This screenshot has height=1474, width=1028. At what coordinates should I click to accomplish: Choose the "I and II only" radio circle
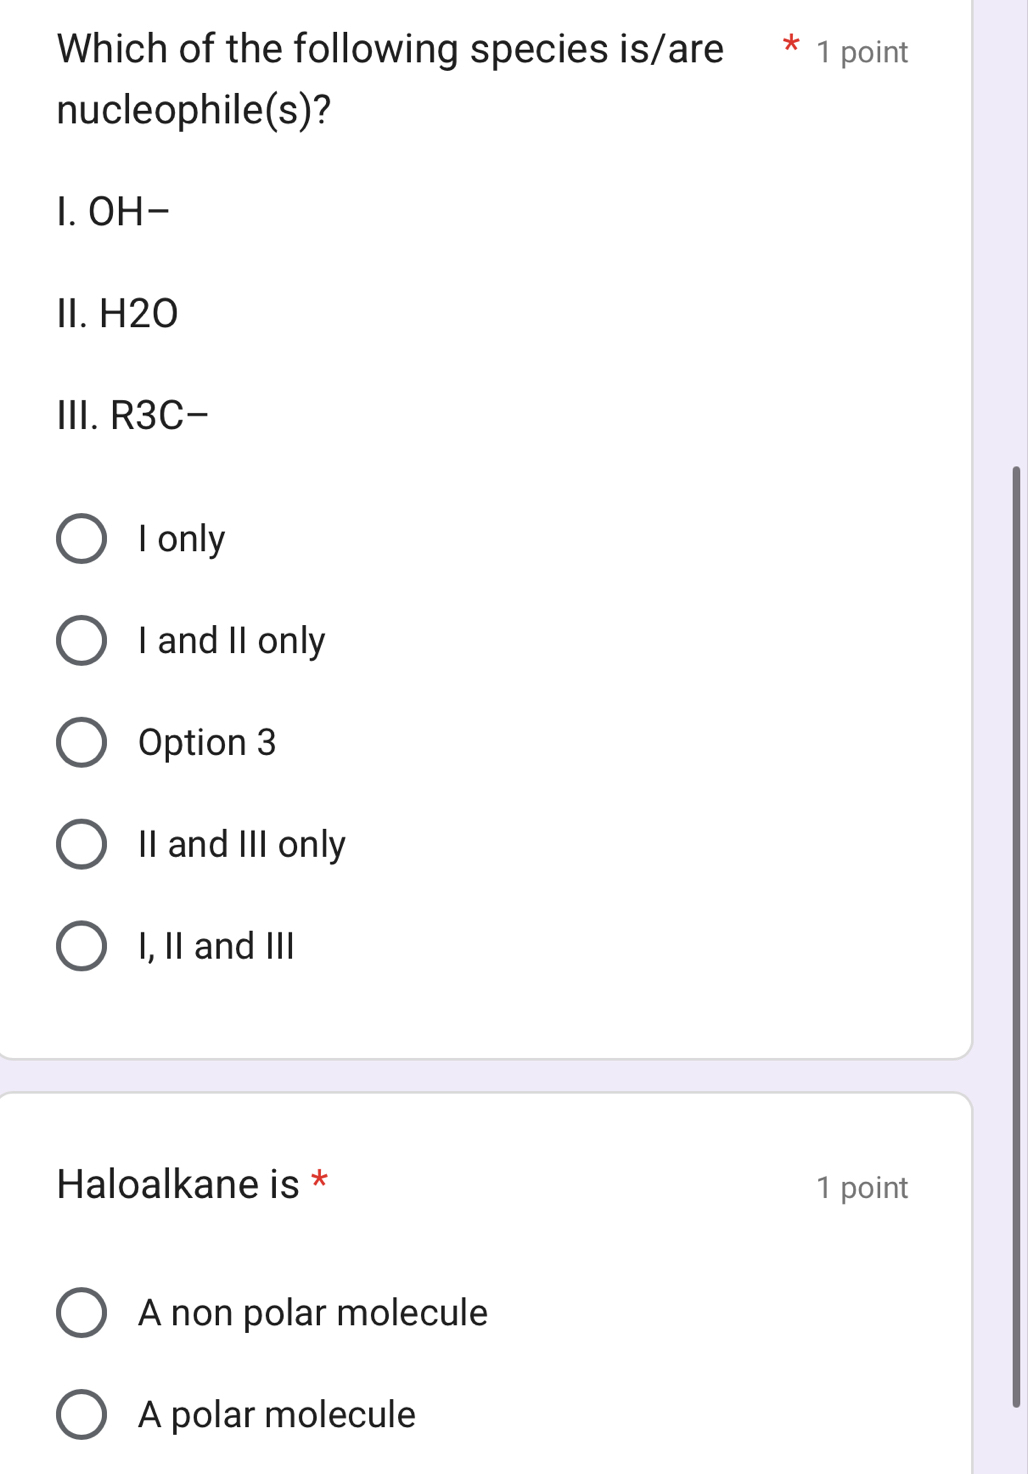click(x=81, y=641)
